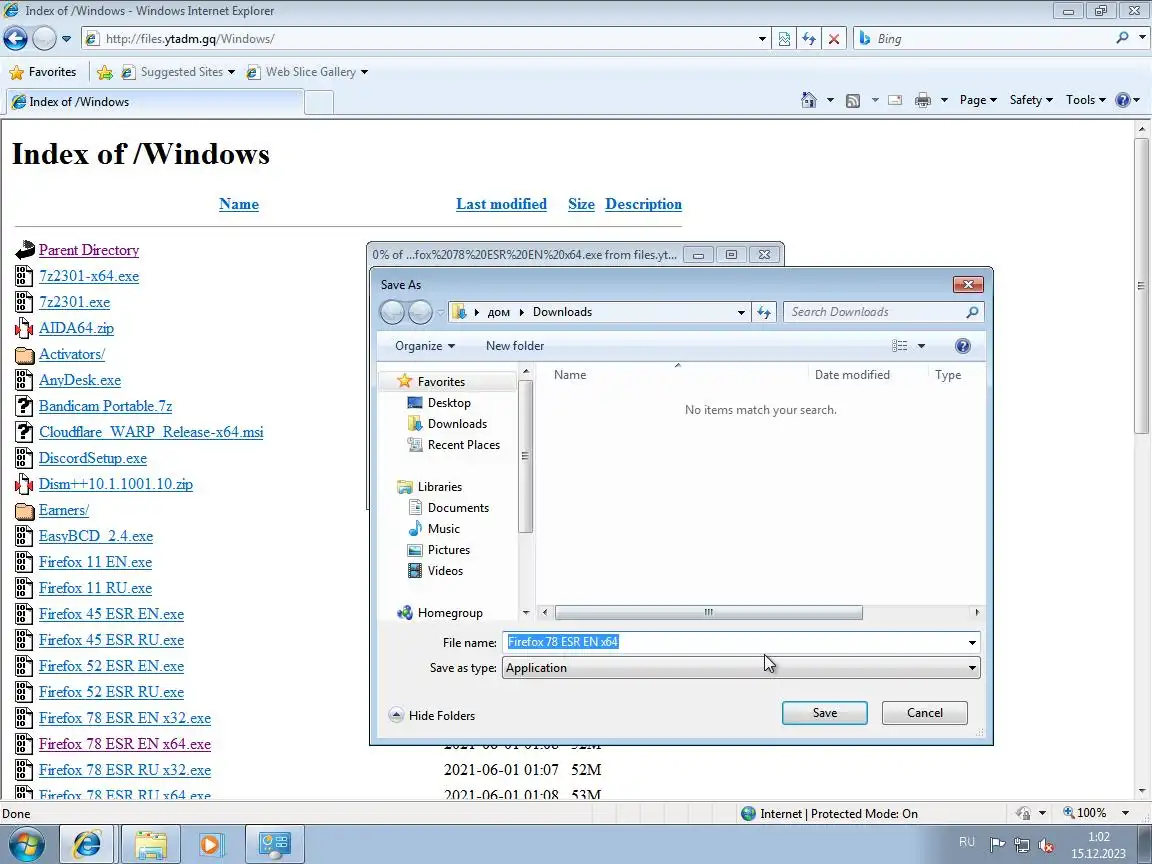Image resolution: width=1152 pixels, height=864 pixels.
Task: Click Action Center flag in system tray
Action: pyautogui.click(x=997, y=845)
